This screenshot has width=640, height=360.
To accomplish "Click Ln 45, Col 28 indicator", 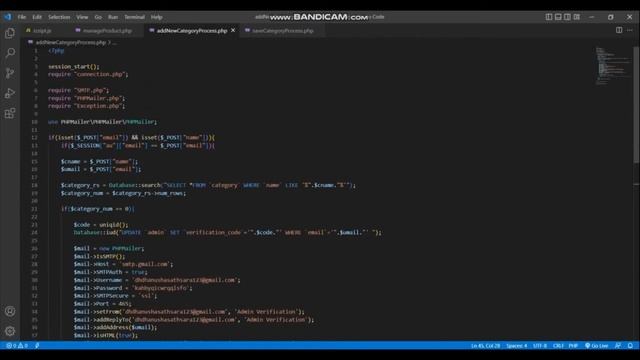I will tap(485, 346).
